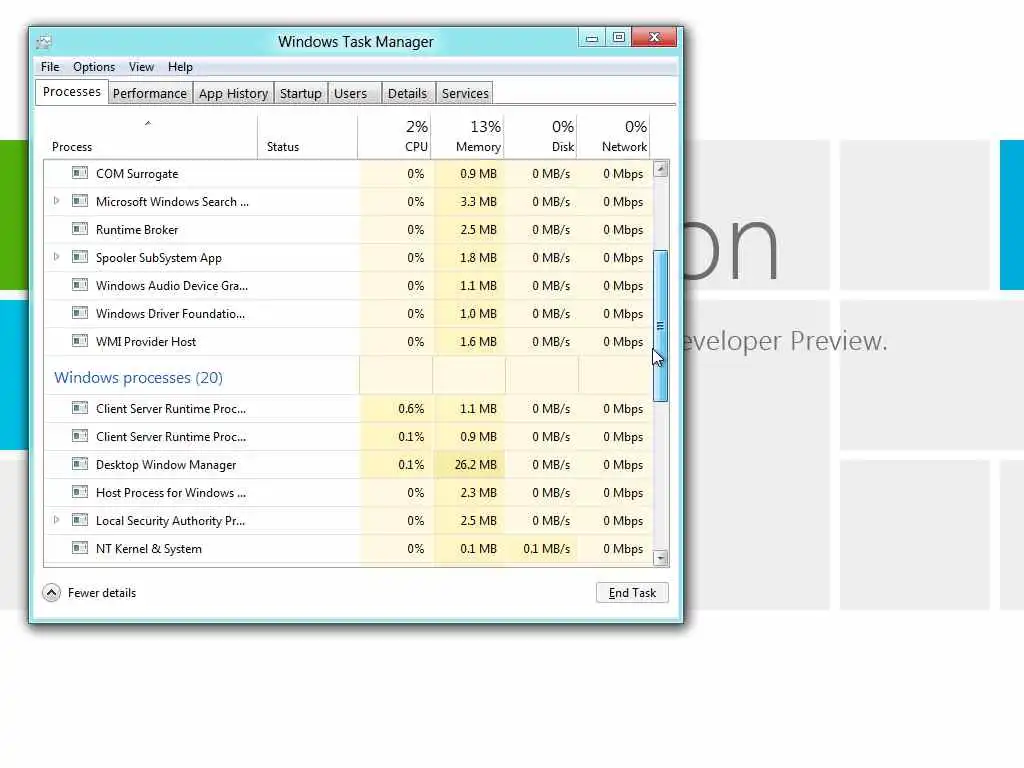The height and width of the screenshot is (768, 1024).
Task: Click icon of Client Server Runtime at 0.1%
Action: 80,436
